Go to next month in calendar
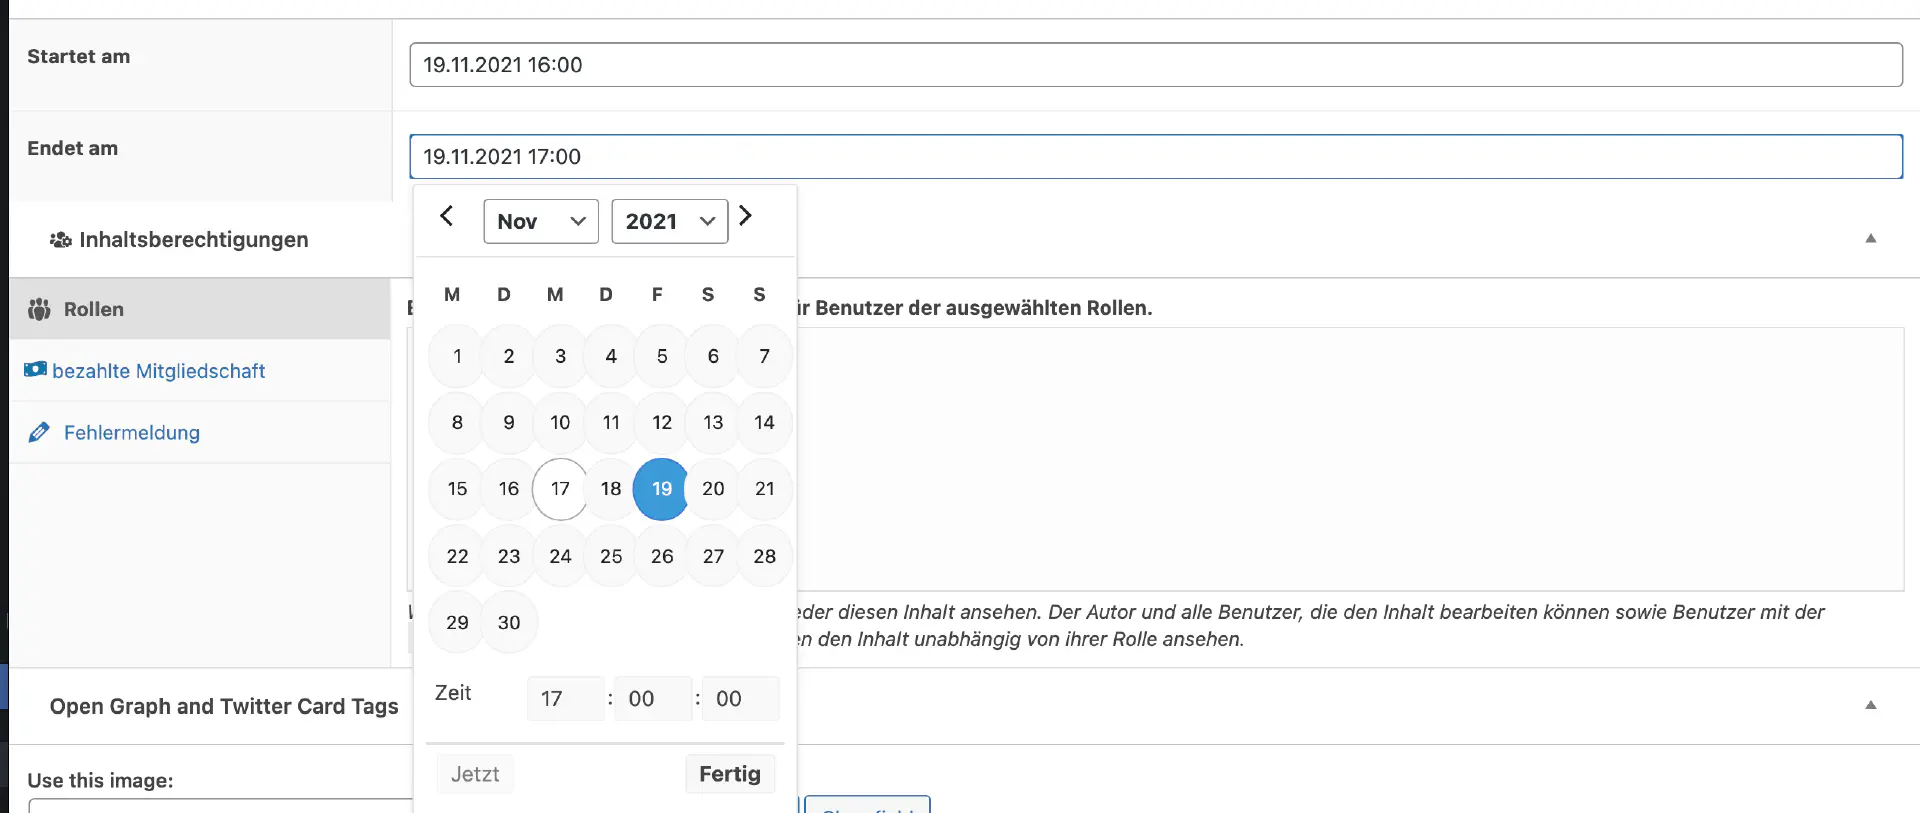The image size is (1920, 813). click(x=745, y=216)
